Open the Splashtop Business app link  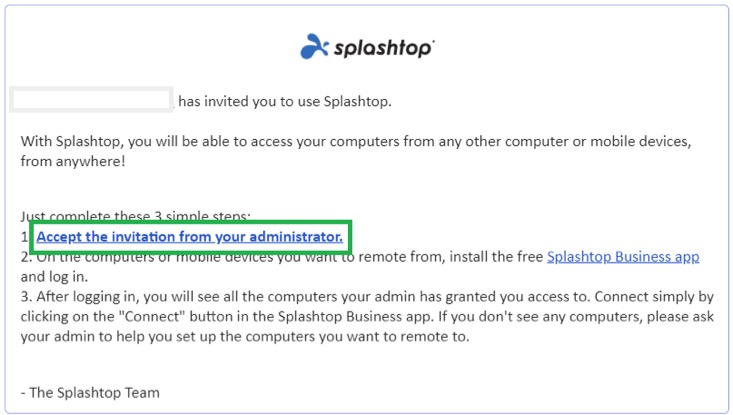[x=623, y=257]
